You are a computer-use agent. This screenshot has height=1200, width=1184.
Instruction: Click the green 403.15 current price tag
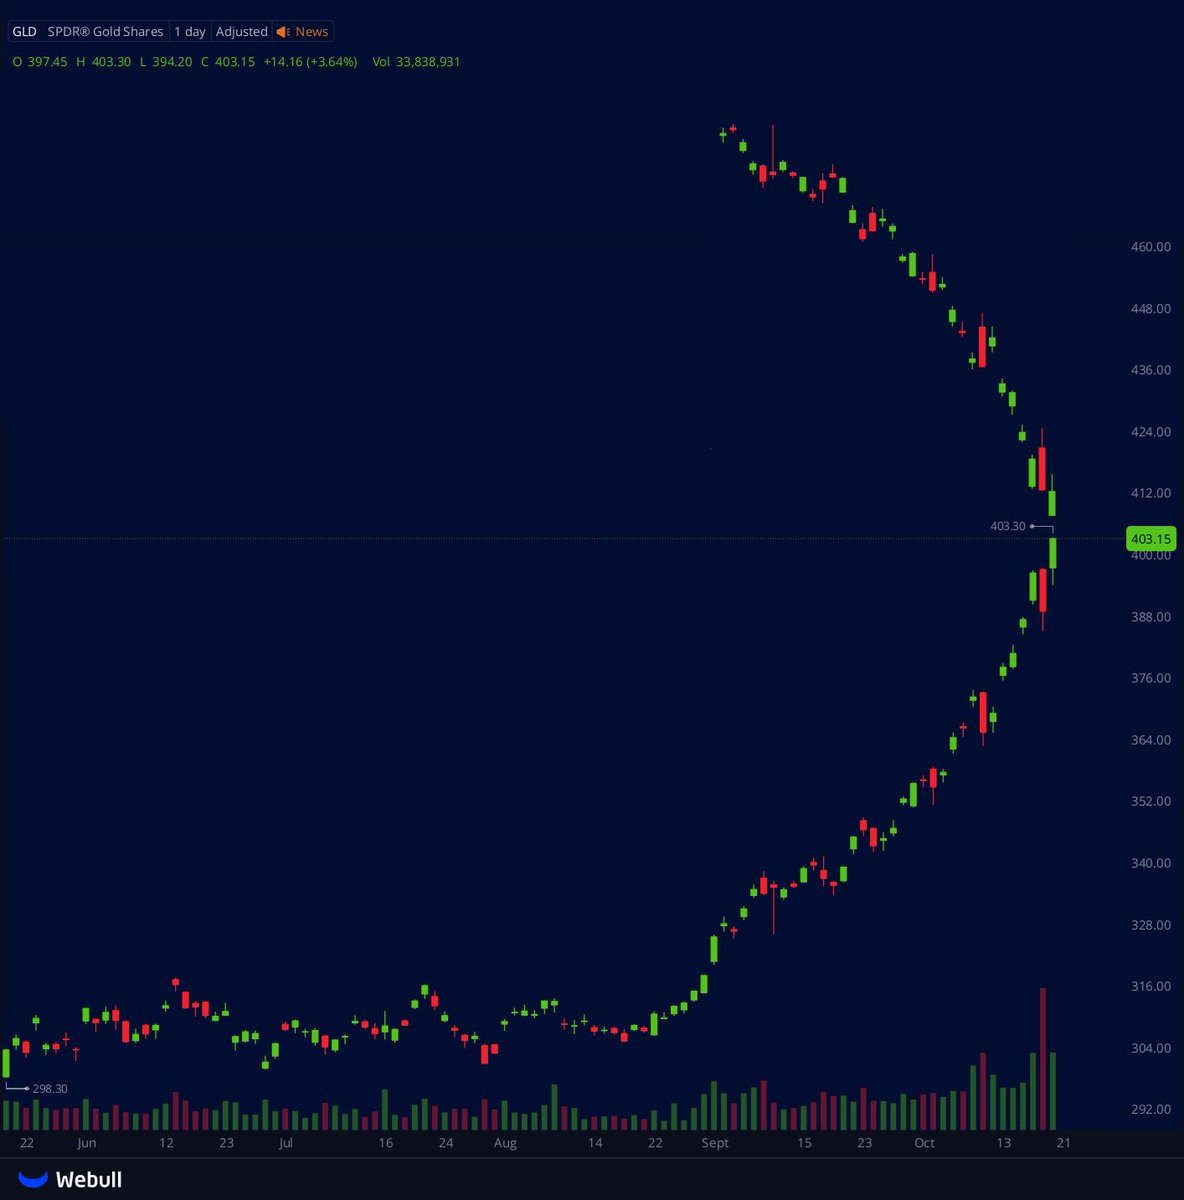click(1150, 539)
